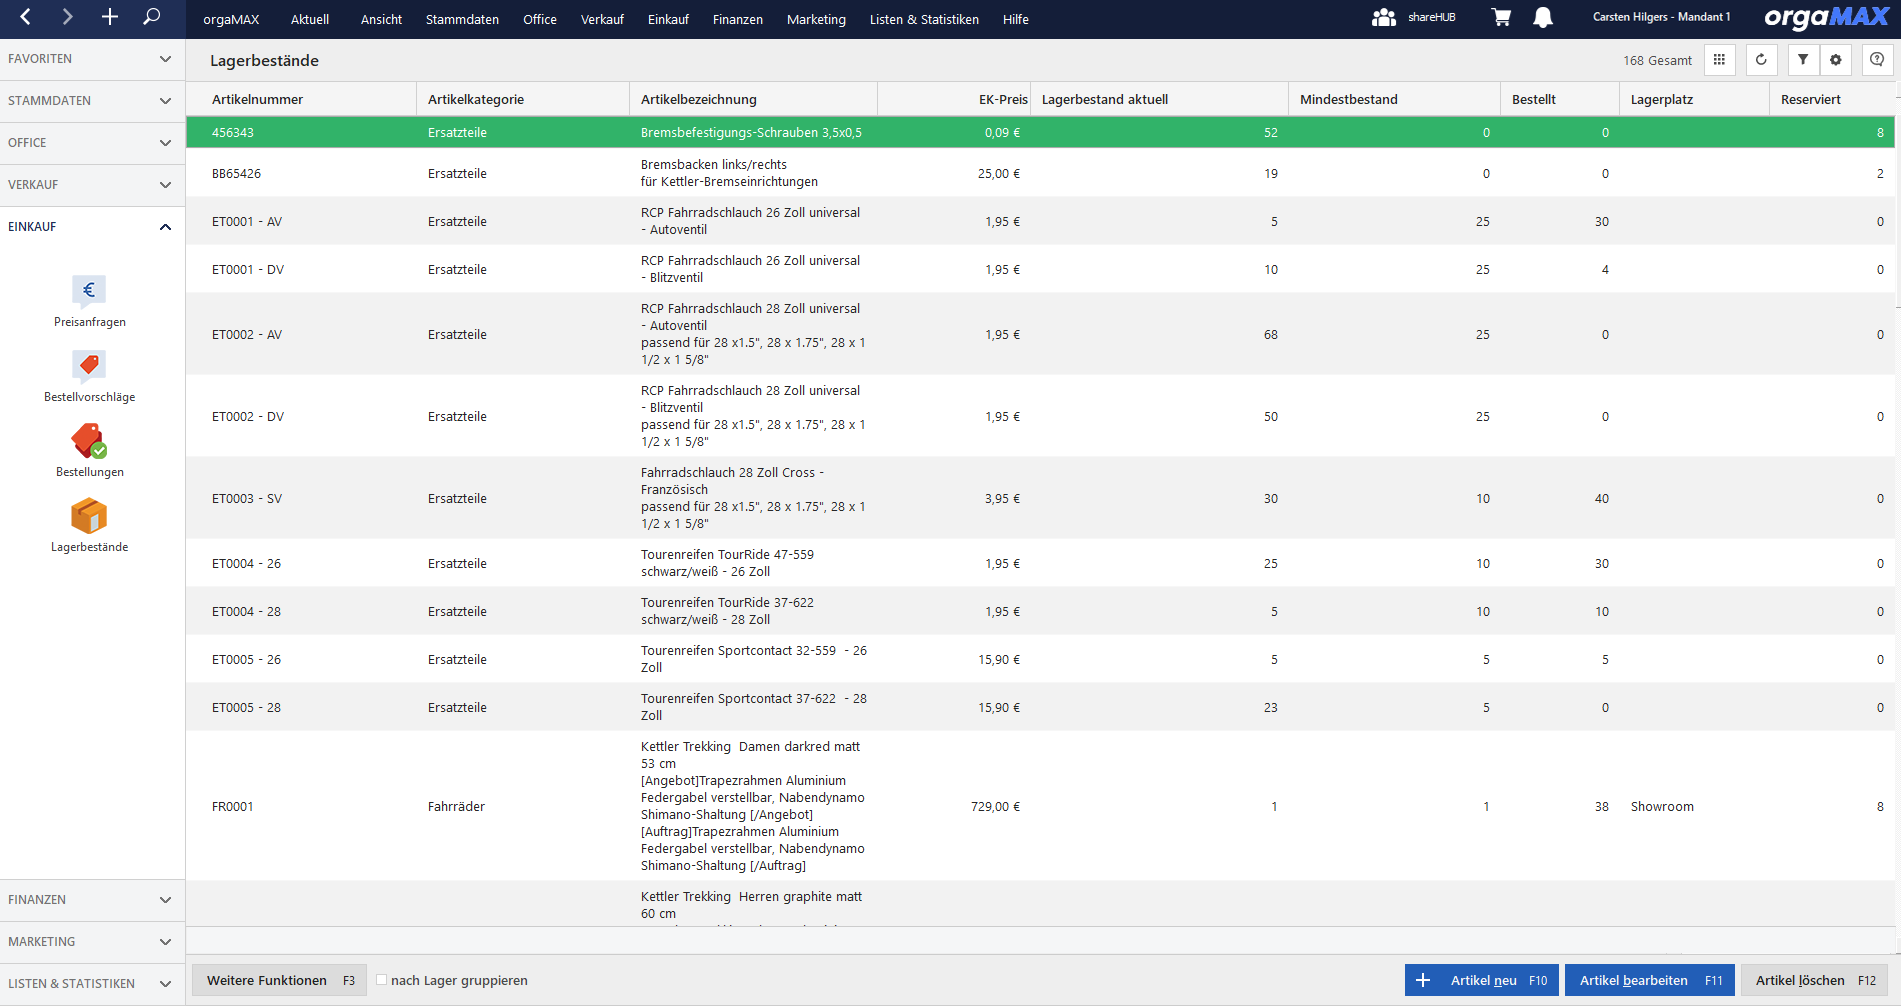
Task: Click Showroom storage location cell
Action: coord(1662,806)
